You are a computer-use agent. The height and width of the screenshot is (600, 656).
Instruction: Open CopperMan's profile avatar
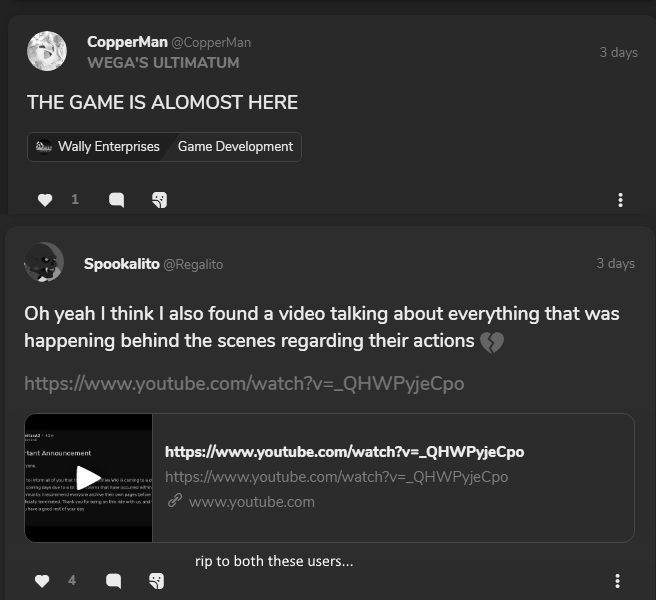pos(47,51)
